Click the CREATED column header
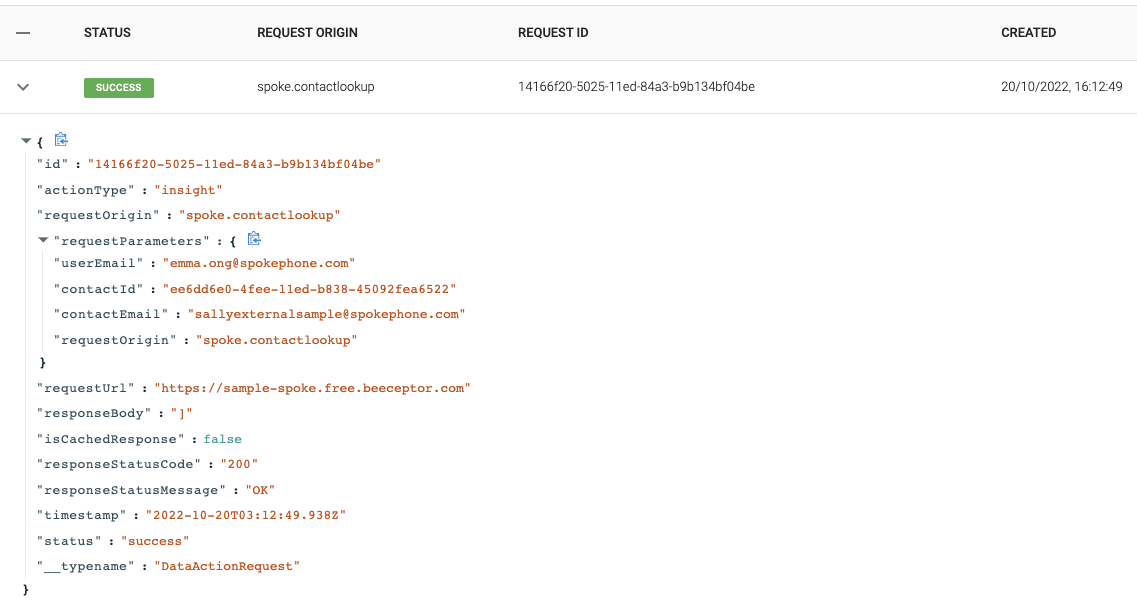 click(x=1028, y=31)
